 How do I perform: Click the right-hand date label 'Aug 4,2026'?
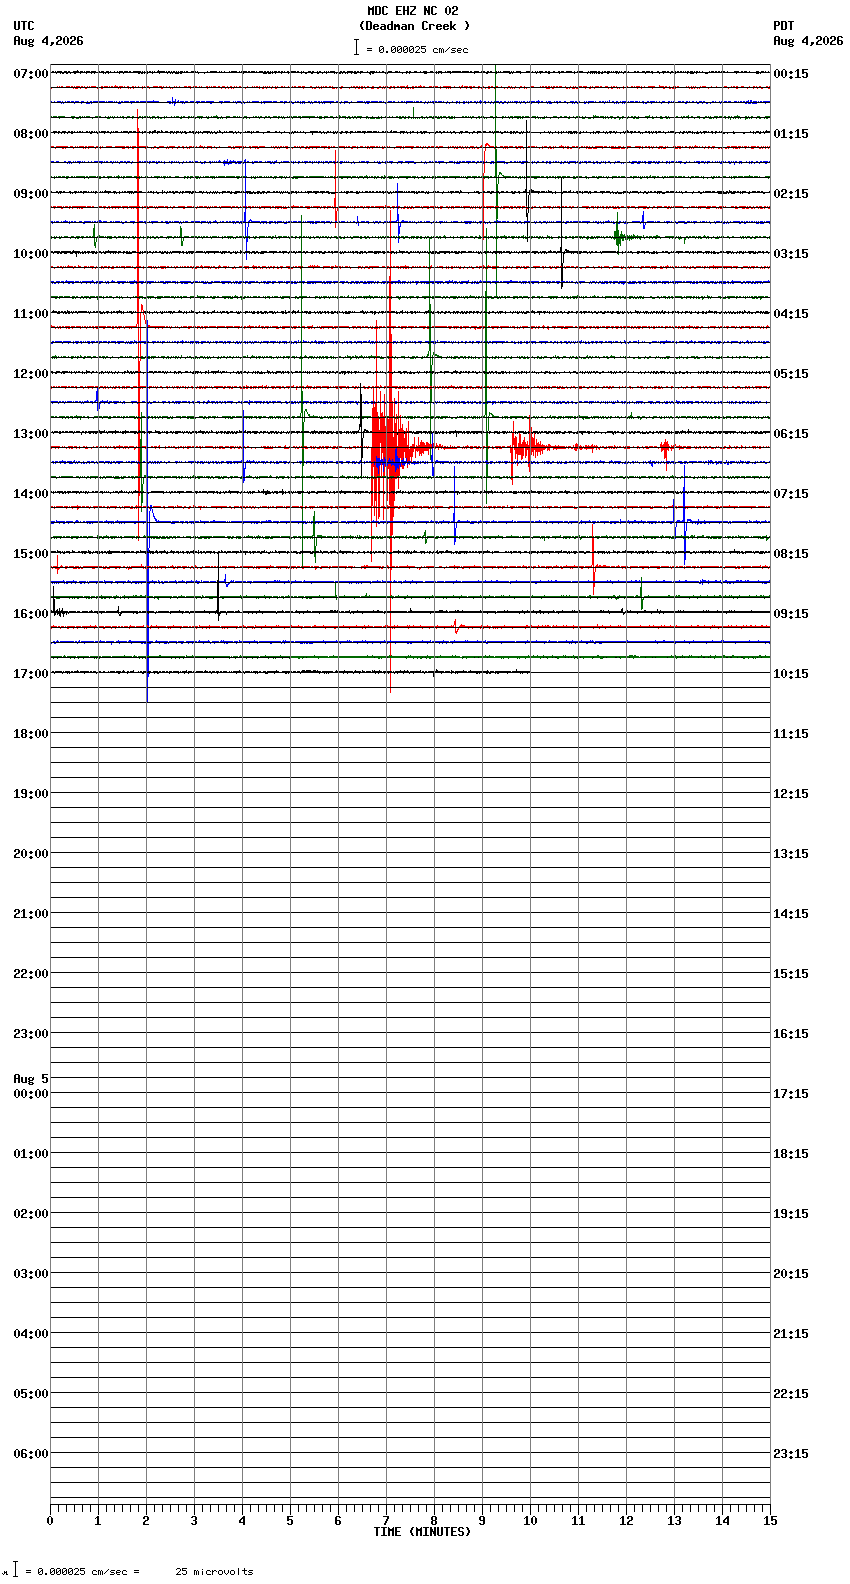[808, 41]
